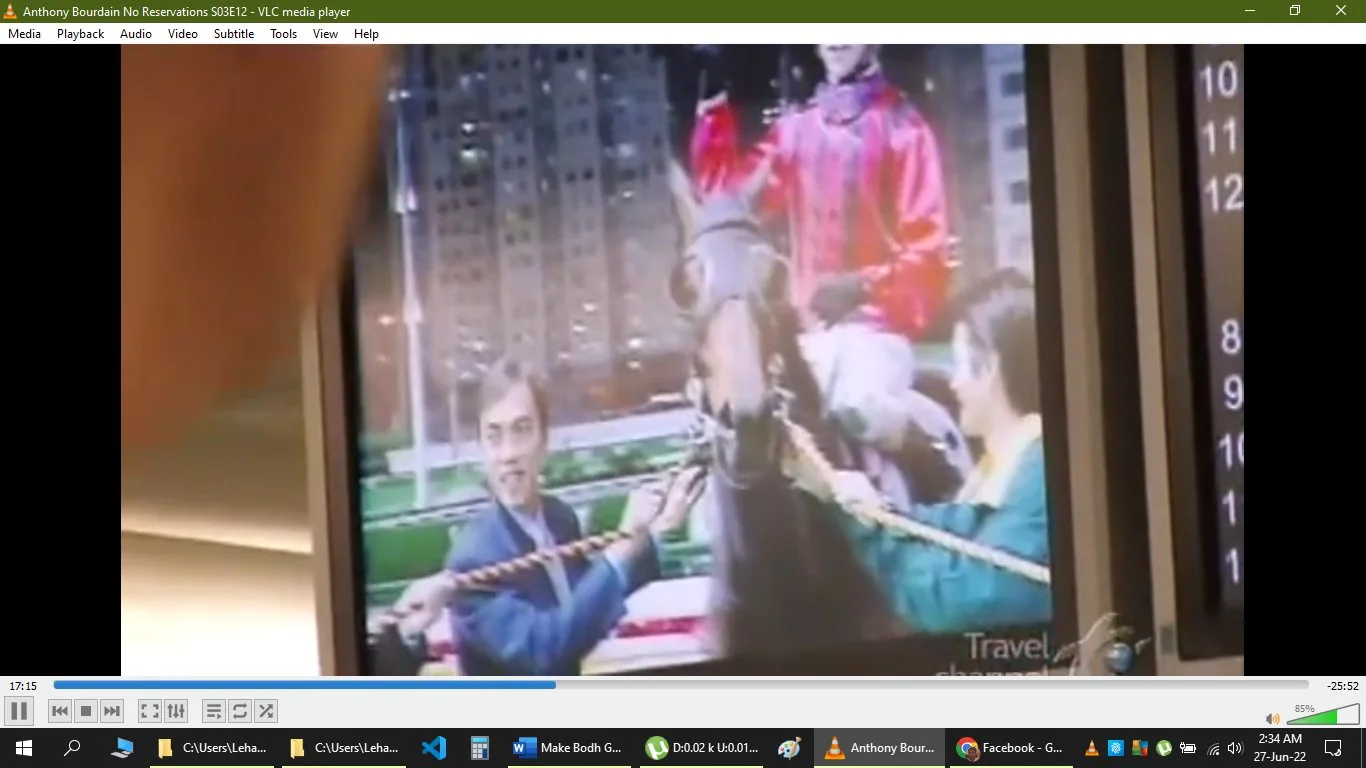Check battery status tray icon
This screenshot has width=1366, height=768.
click(x=1188, y=748)
